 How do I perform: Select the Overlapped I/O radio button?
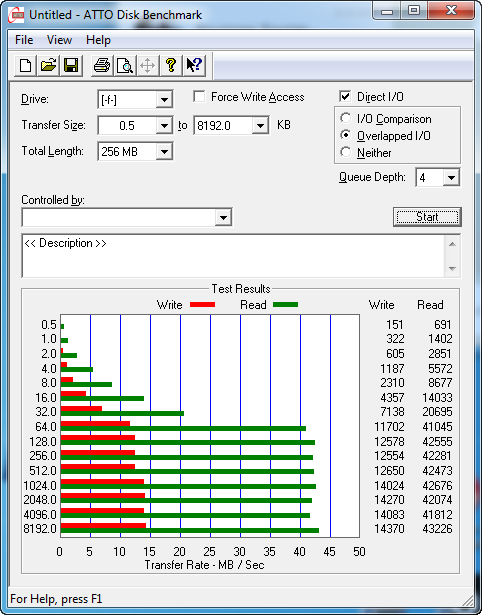coord(346,136)
